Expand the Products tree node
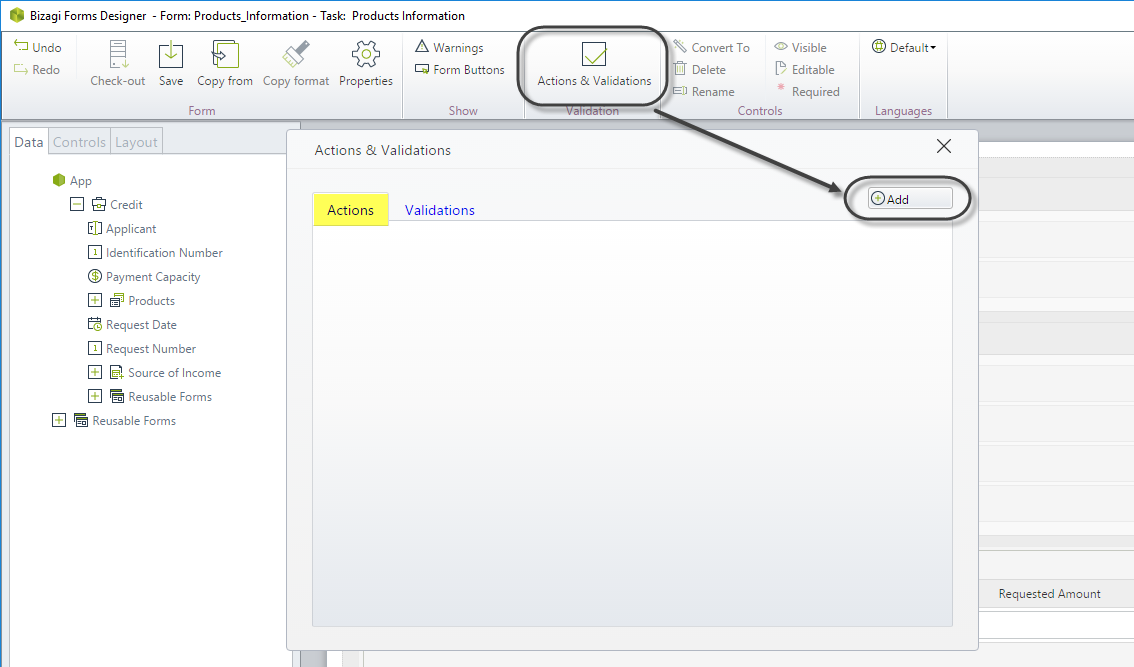 (95, 300)
